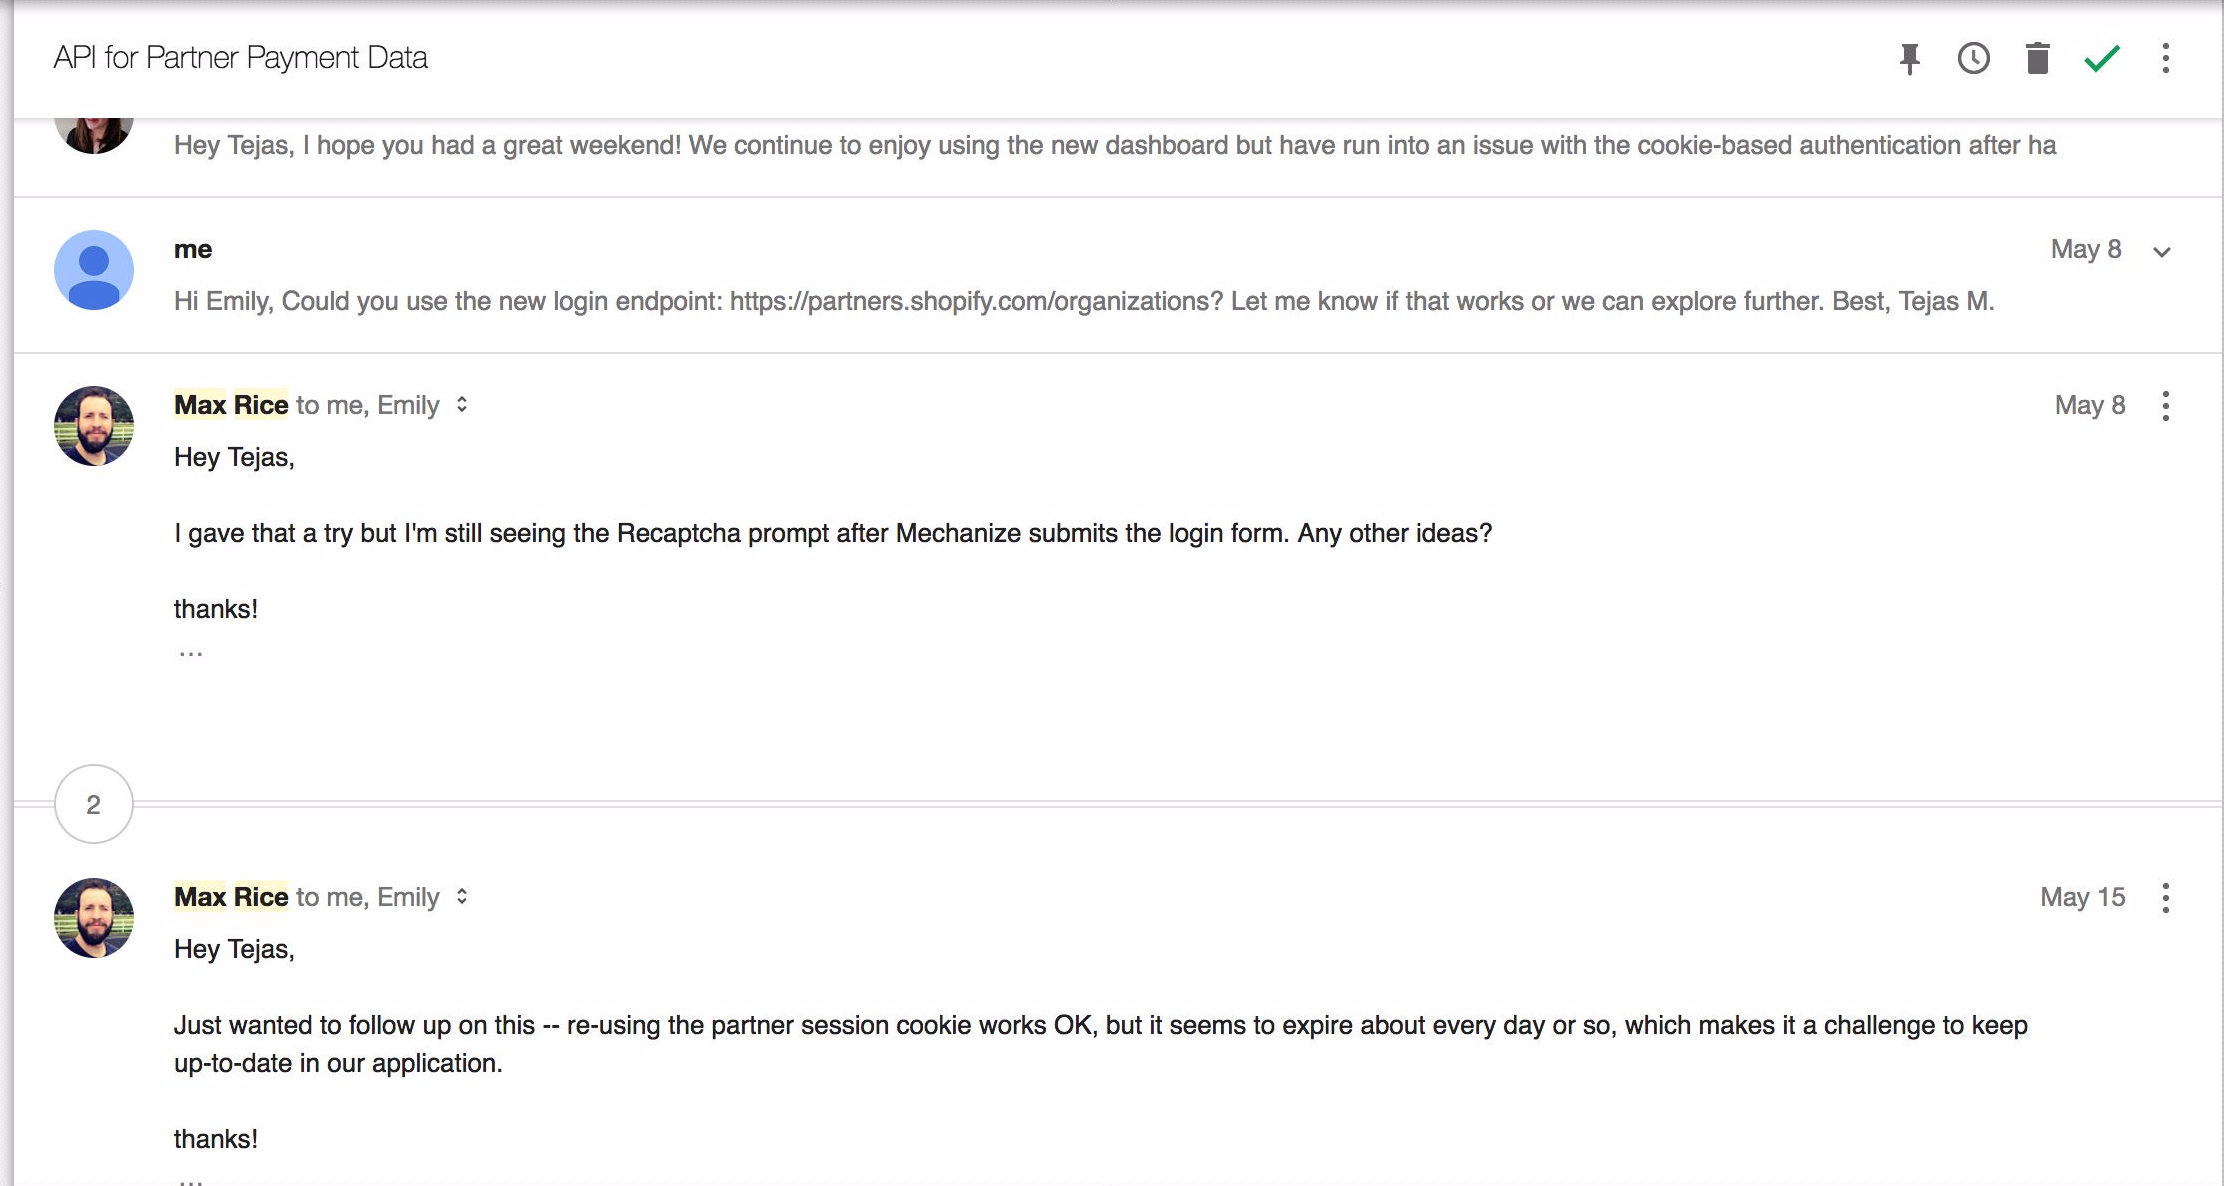Open Emily's collapsed message starting 'Hey Tejas, I hope'
The height and width of the screenshot is (1186, 2224).
1118,150
